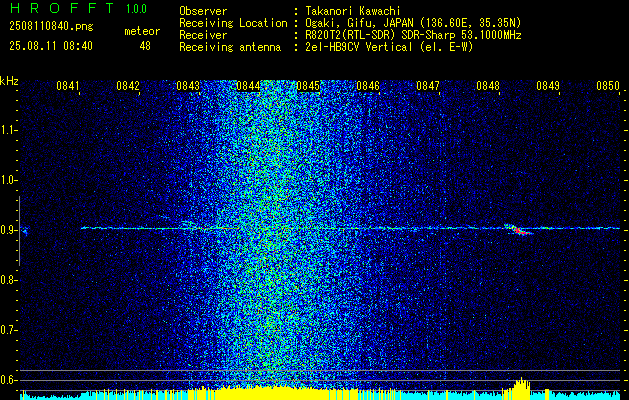
Task: Click the date 25.08.11 08:40
Action: pos(51,46)
